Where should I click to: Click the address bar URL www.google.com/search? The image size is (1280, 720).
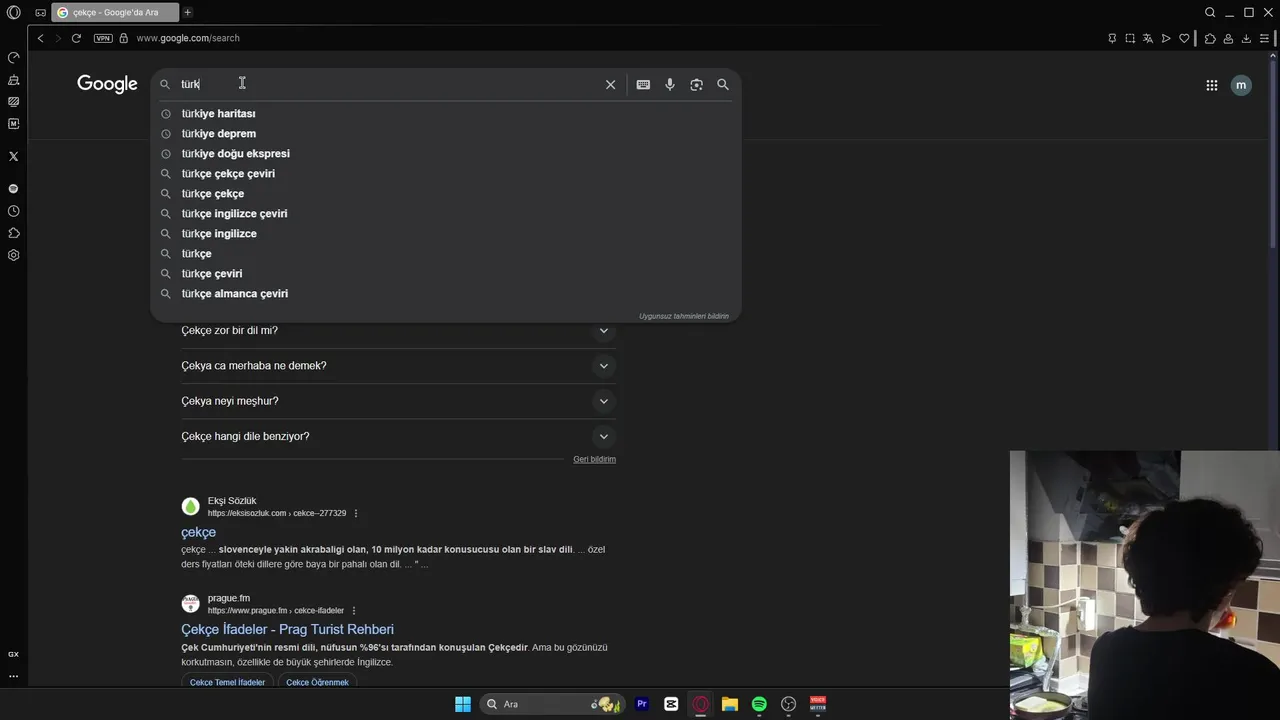tap(188, 38)
